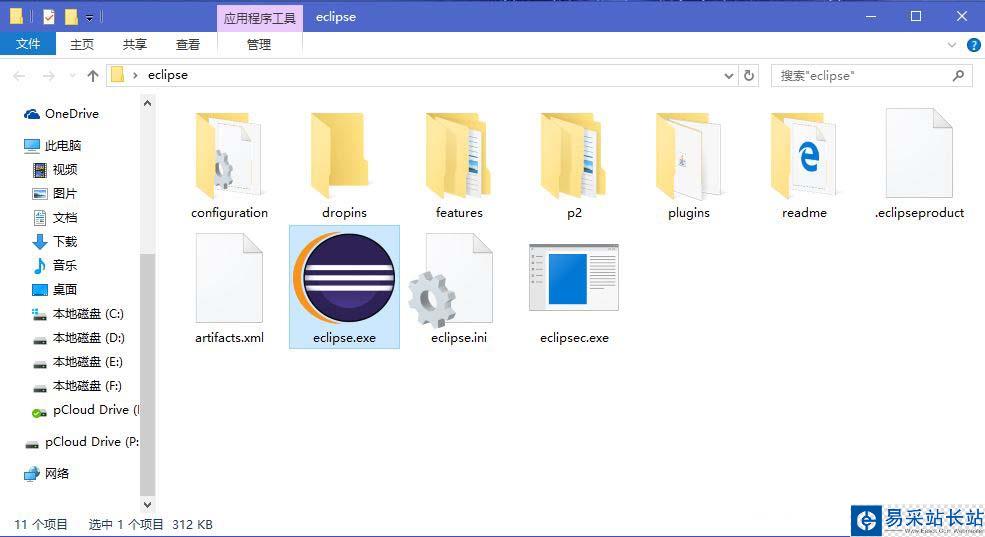Click the breadcrumb chevron before eclipse
Image resolution: width=985 pixels, height=537 pixels.
[135, 75]
